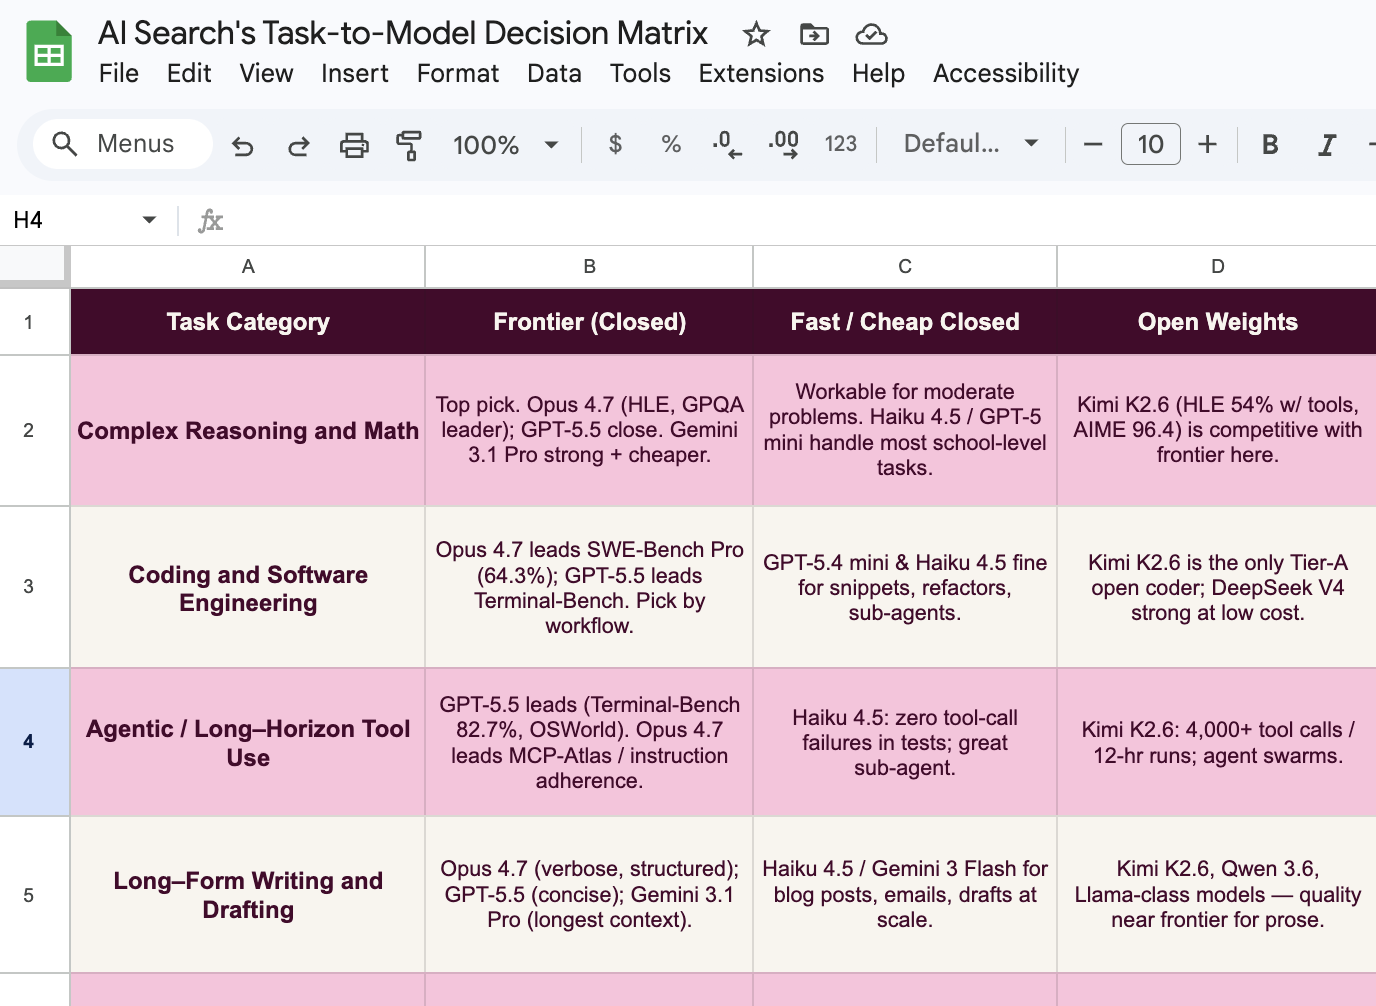Screen dimensions: 1376x1006
Task: Click the select-all corner box
Action: tap(34, 267)
